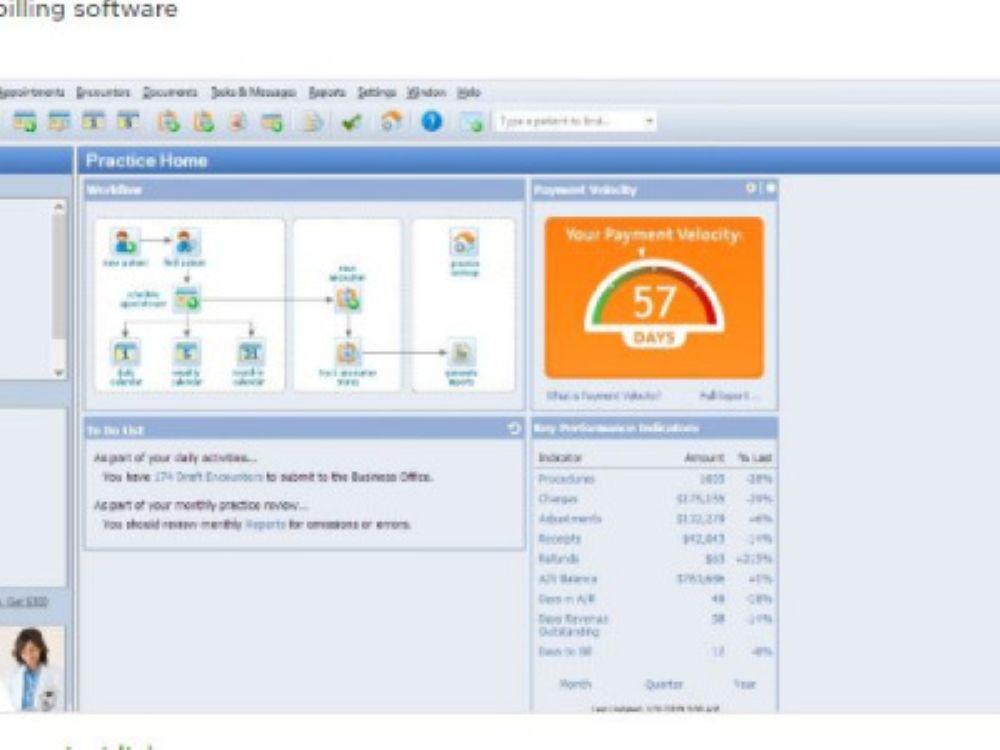Open the Help menu
The image size is (1000, 750).
tap(469, 92)
